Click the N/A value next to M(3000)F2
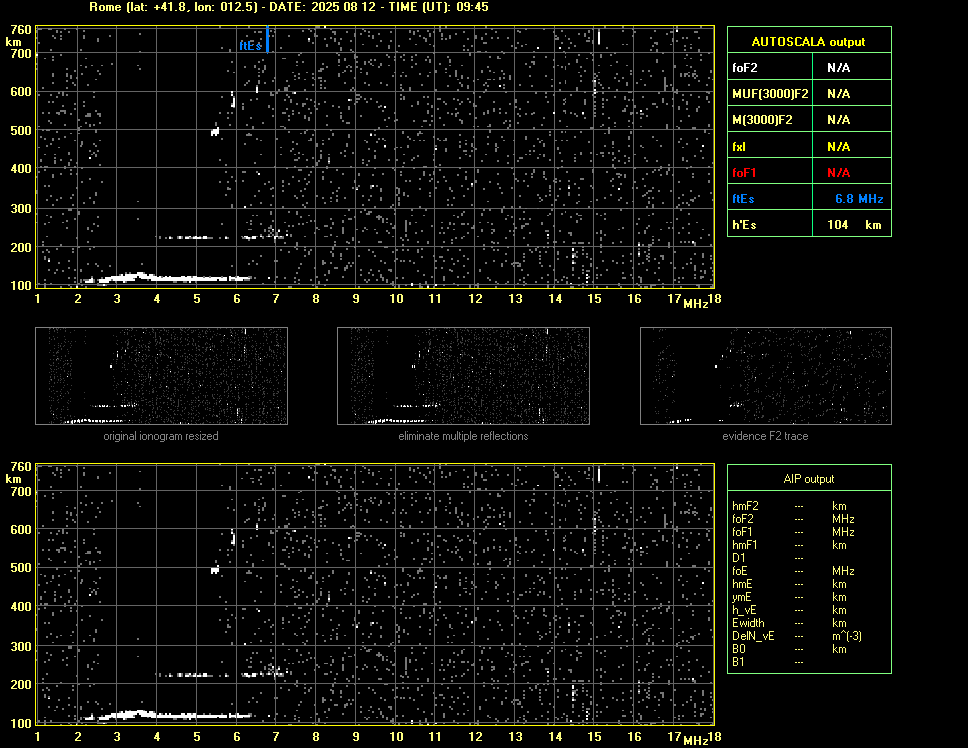This screenshot has height=748, width=968. [838, 120]
